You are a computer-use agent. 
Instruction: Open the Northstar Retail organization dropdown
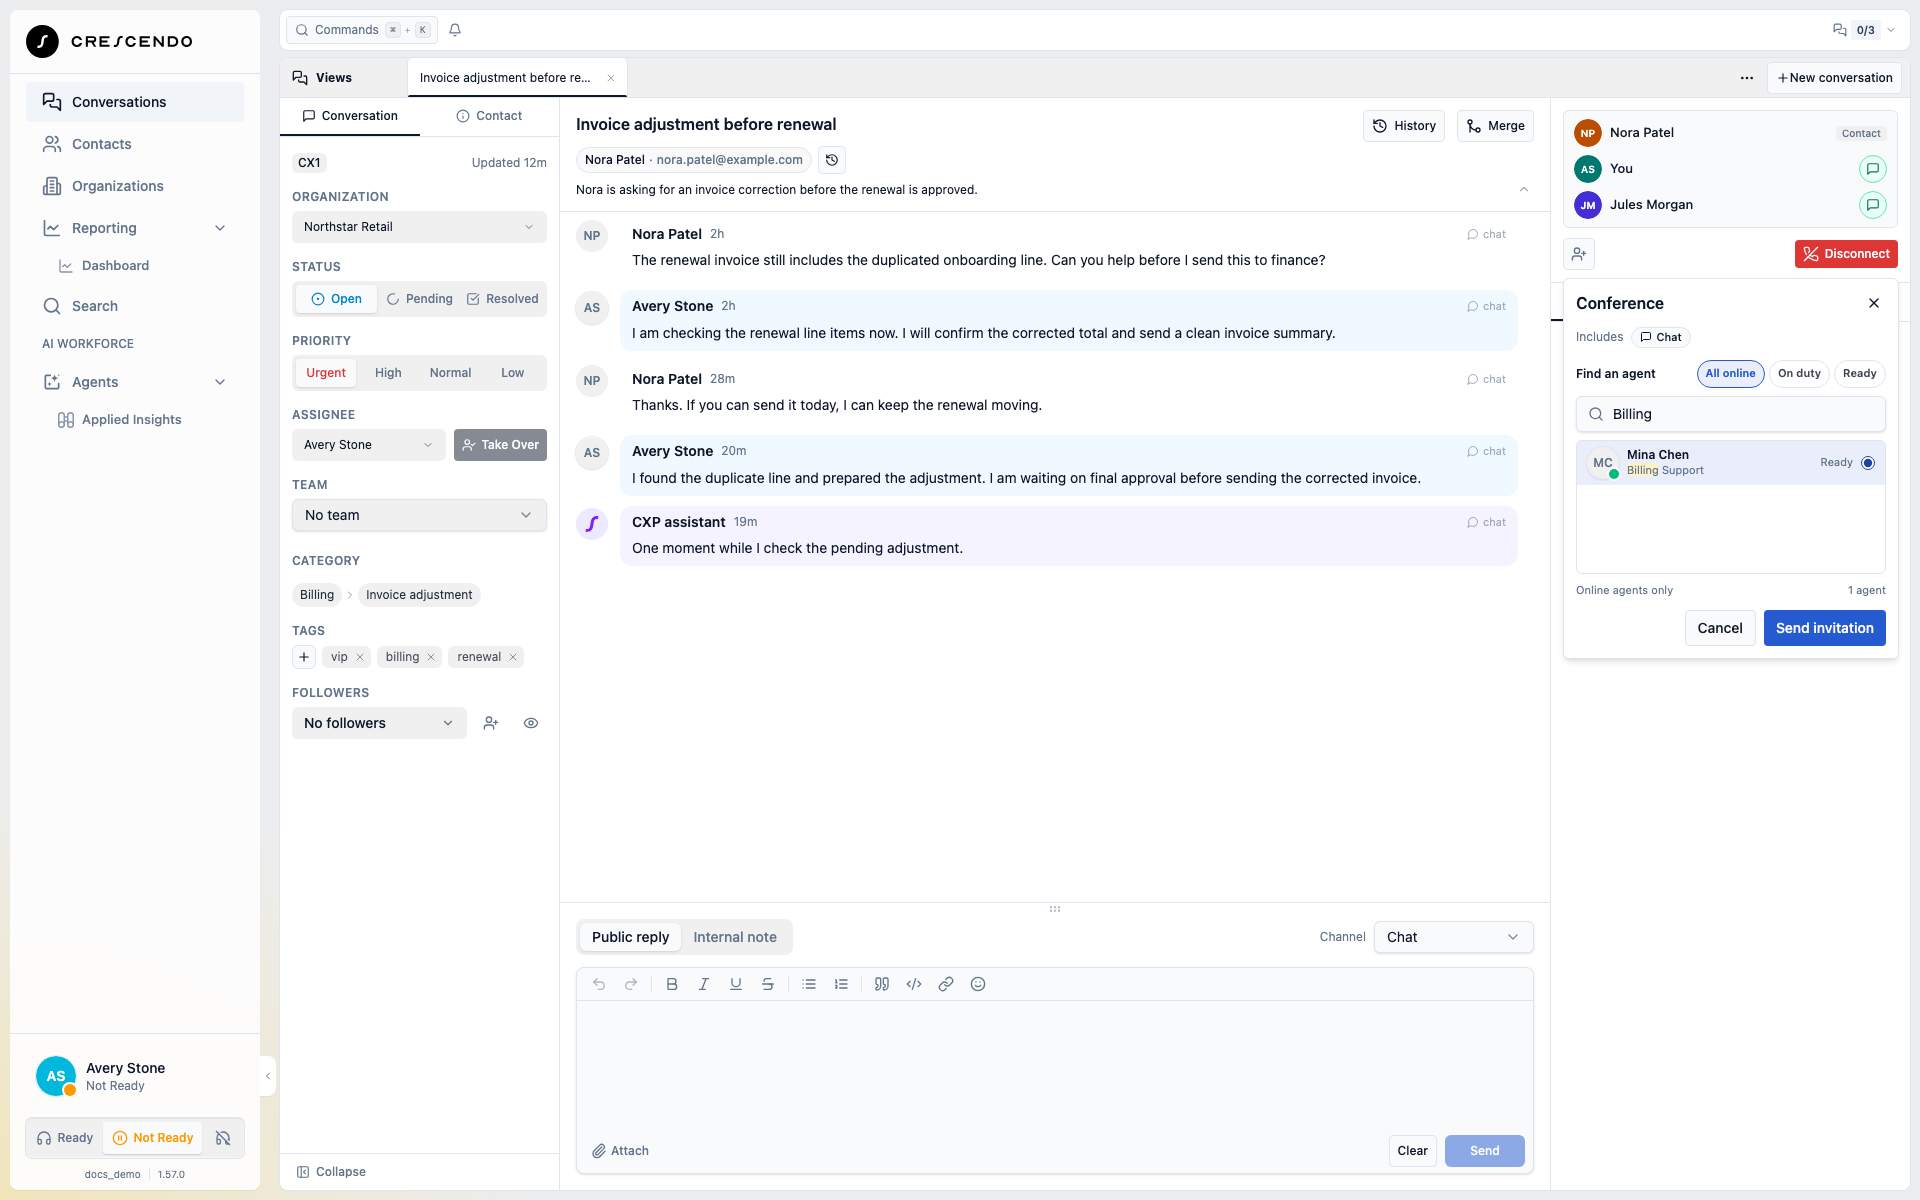click(x=419, y=227)
